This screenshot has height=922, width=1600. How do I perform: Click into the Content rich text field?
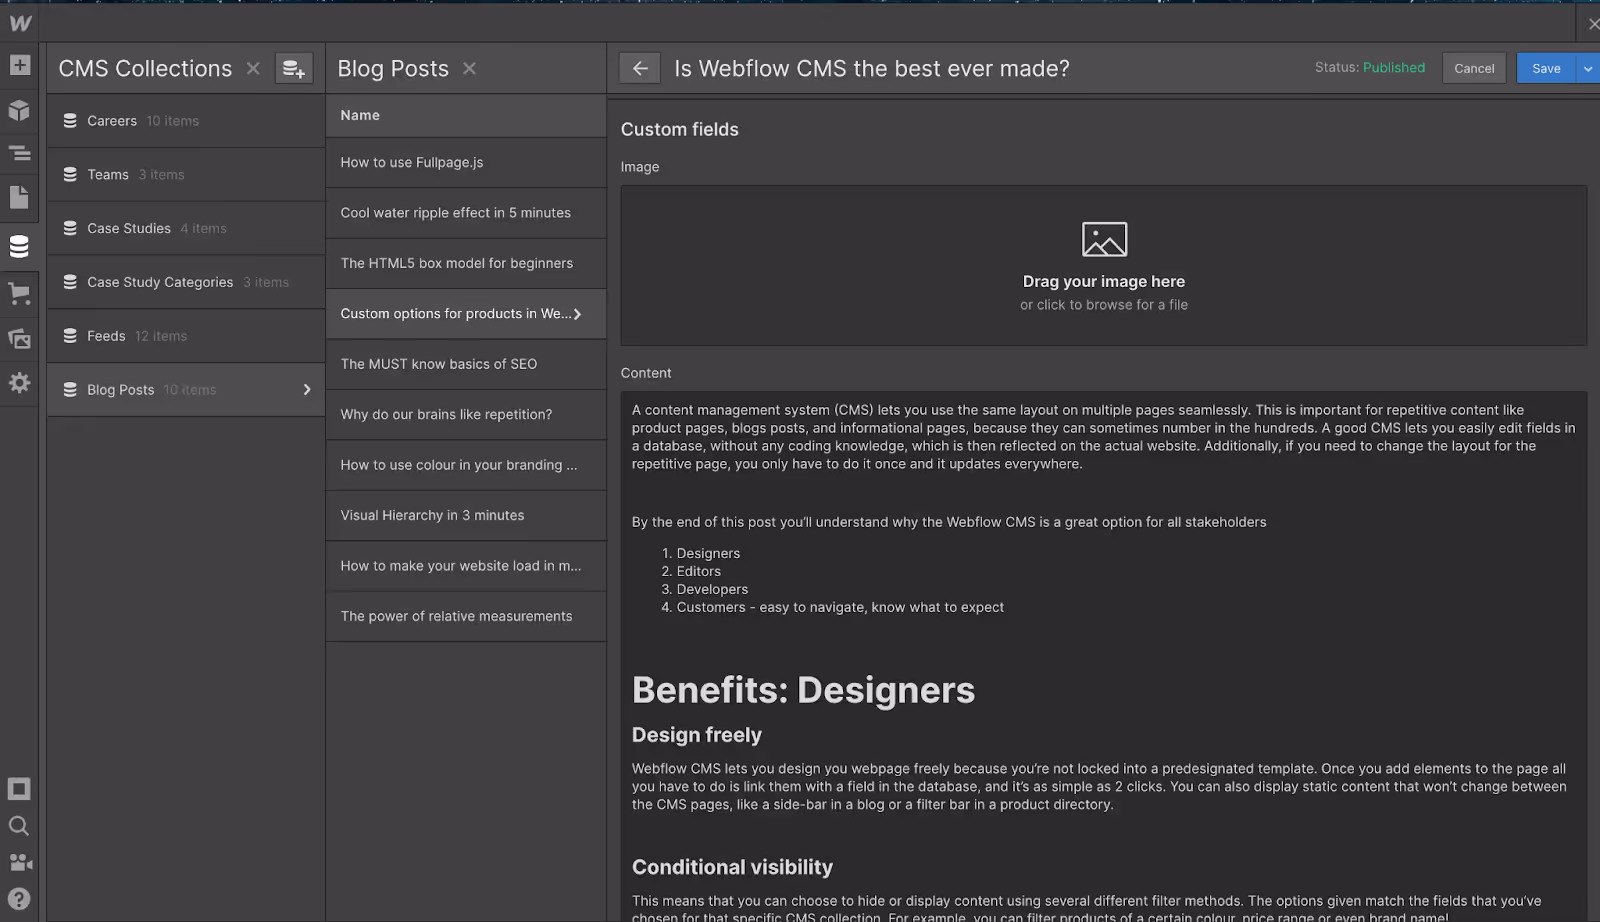1104,656
